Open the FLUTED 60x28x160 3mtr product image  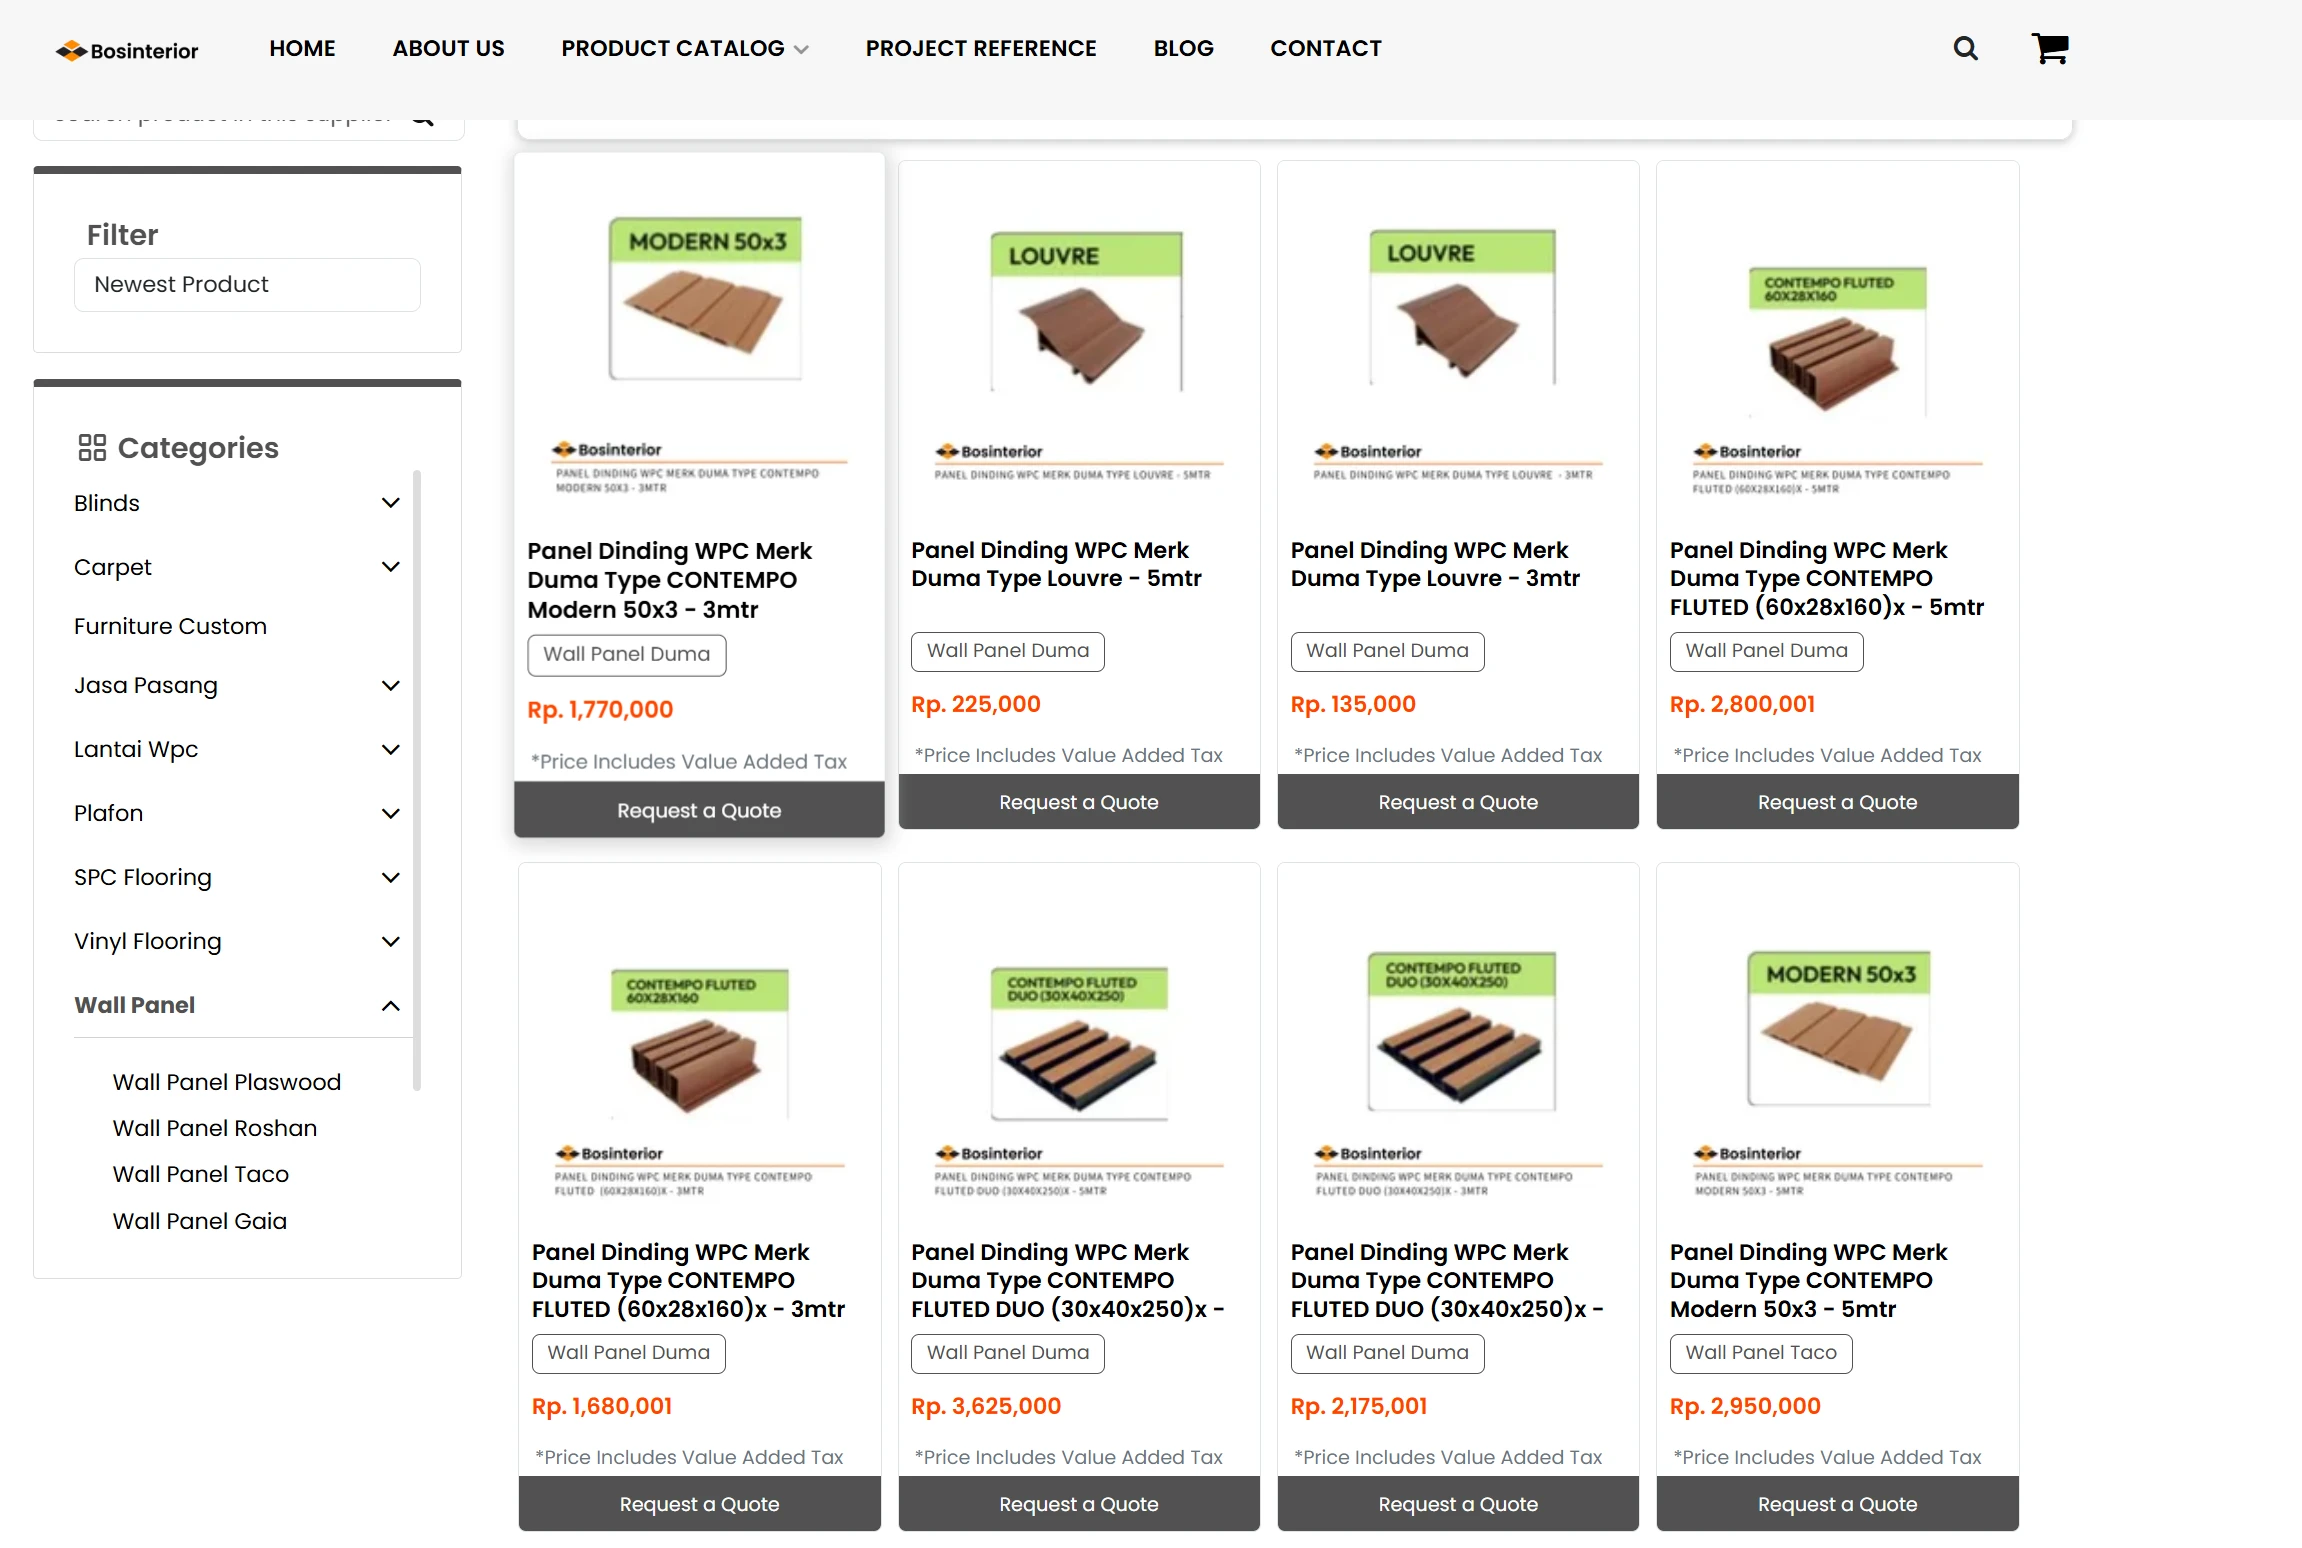700,1042
